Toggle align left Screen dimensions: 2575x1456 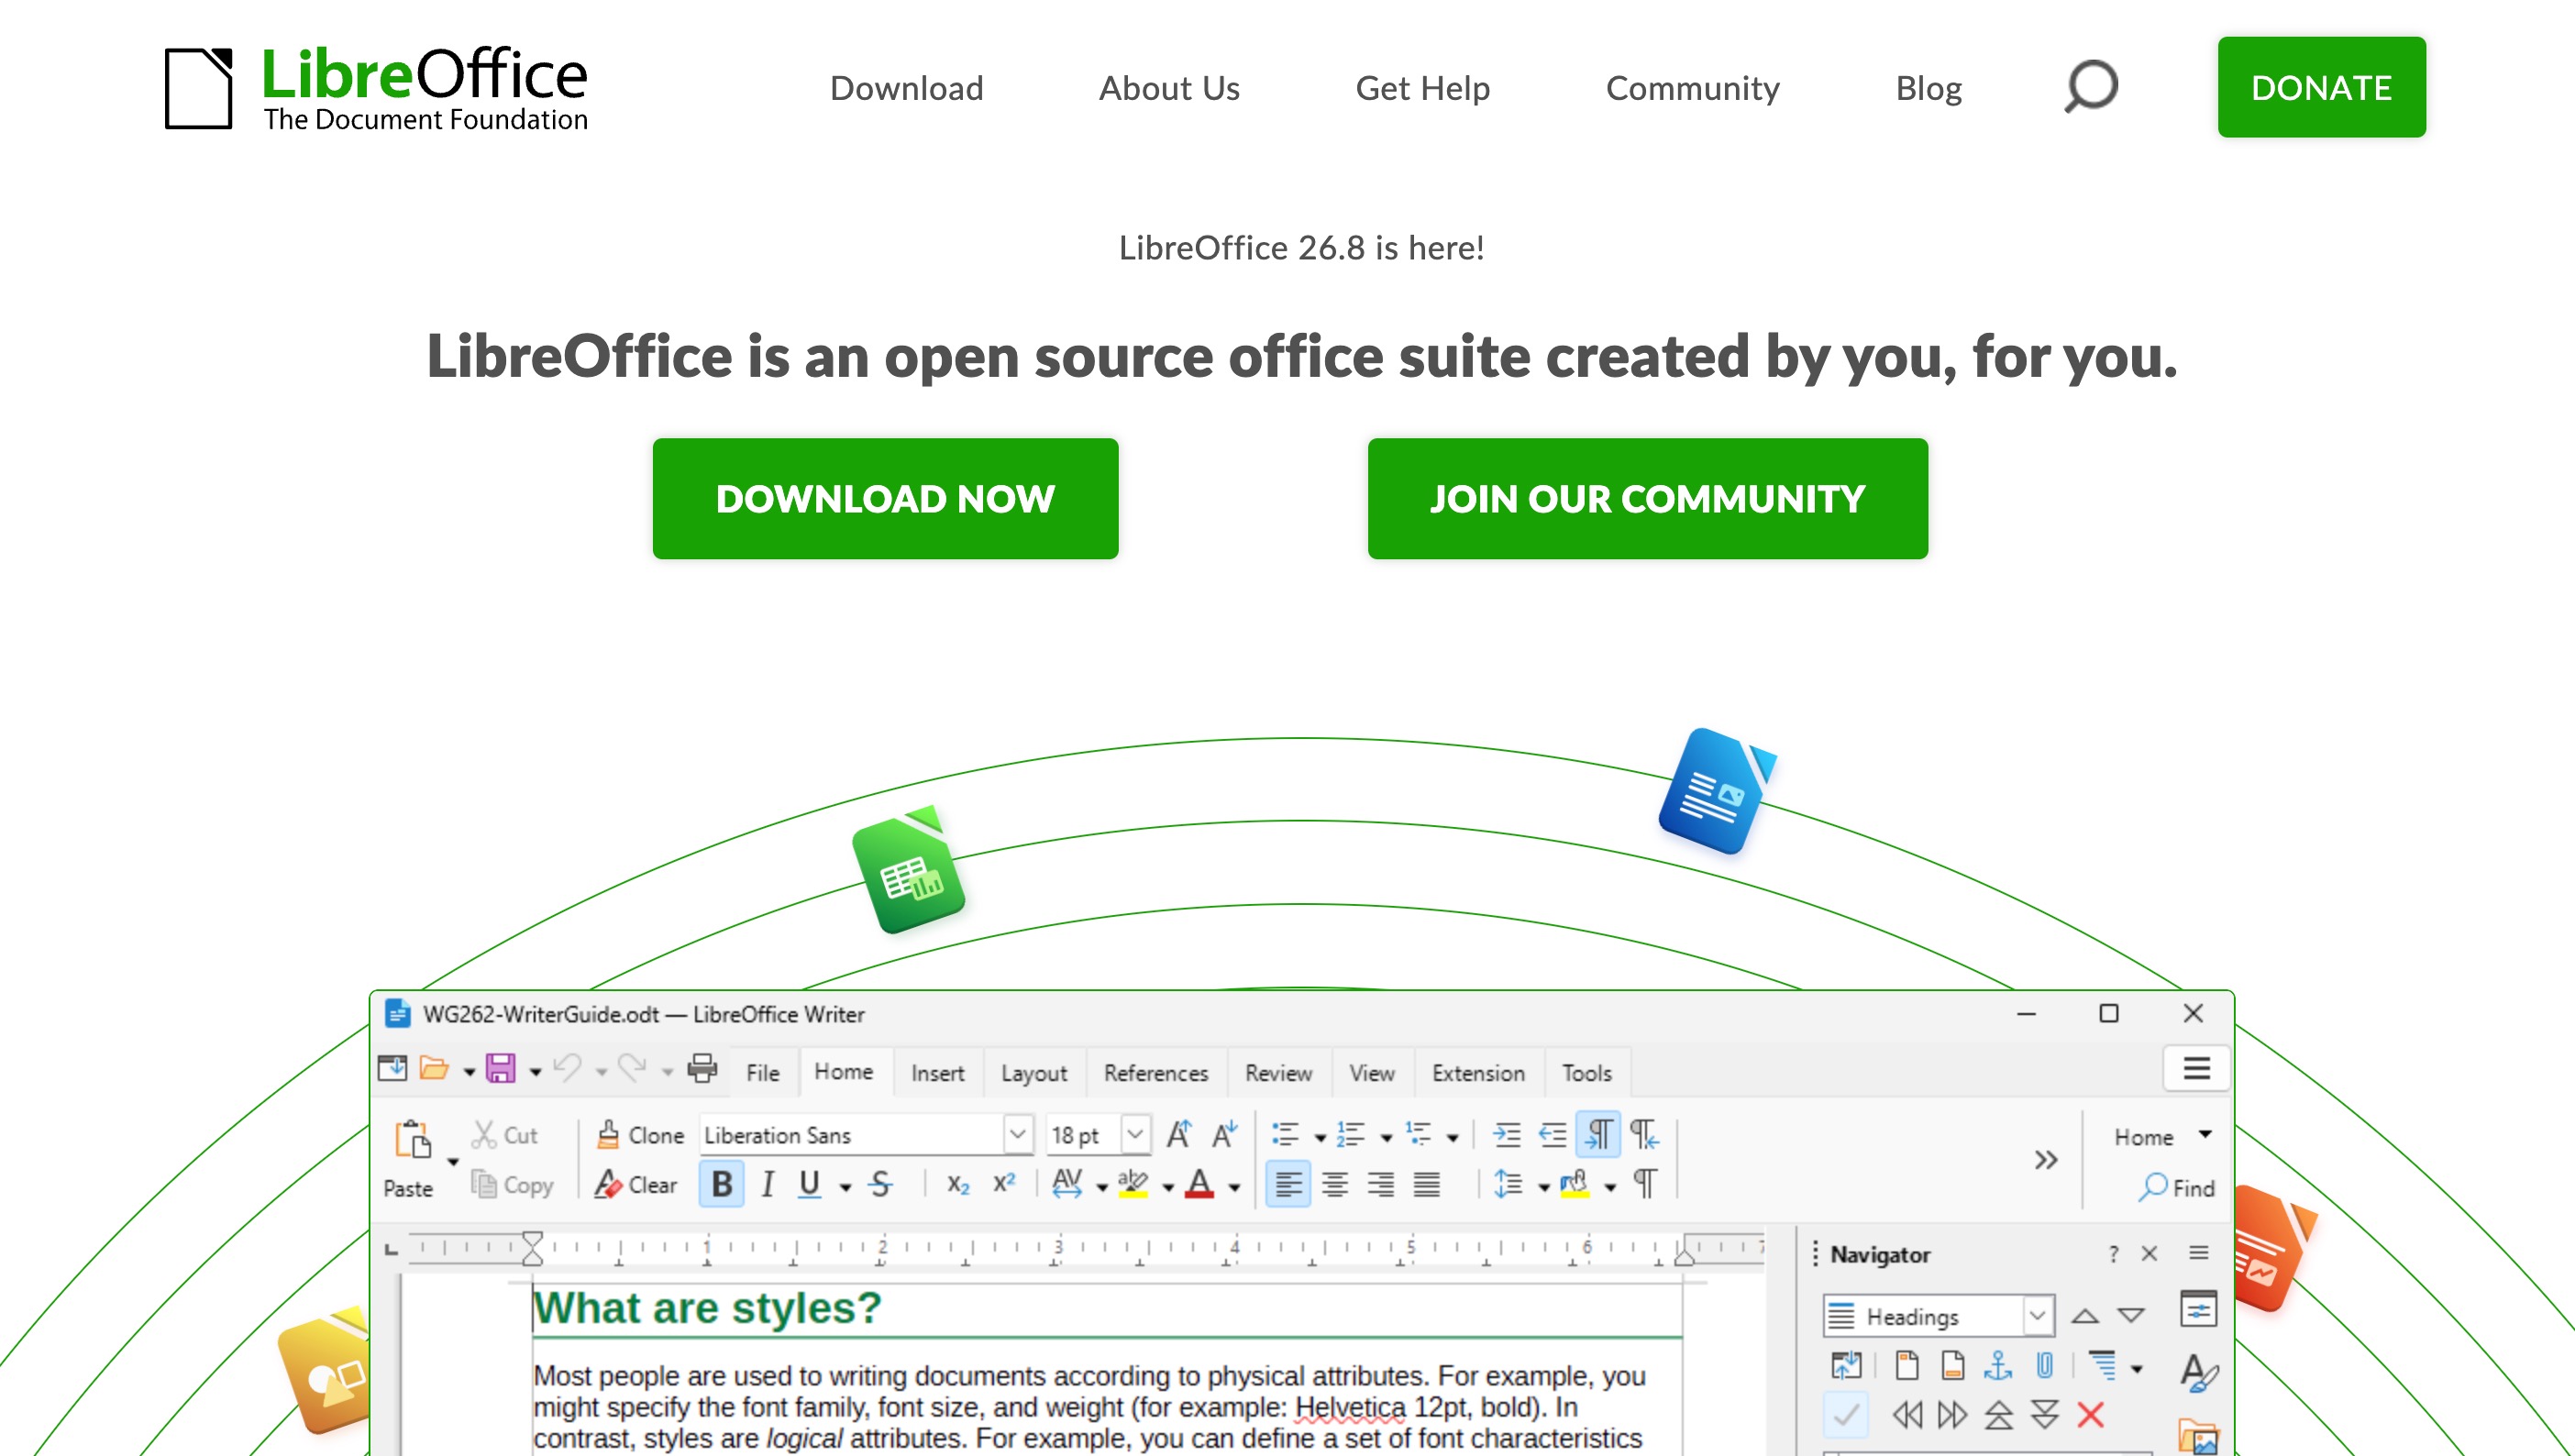[1288, 1185]
